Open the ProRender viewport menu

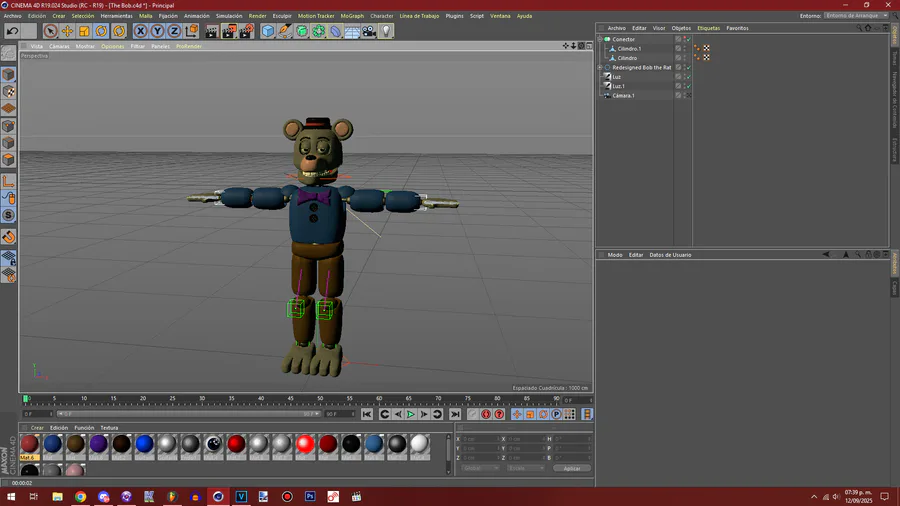pos(188,46)
